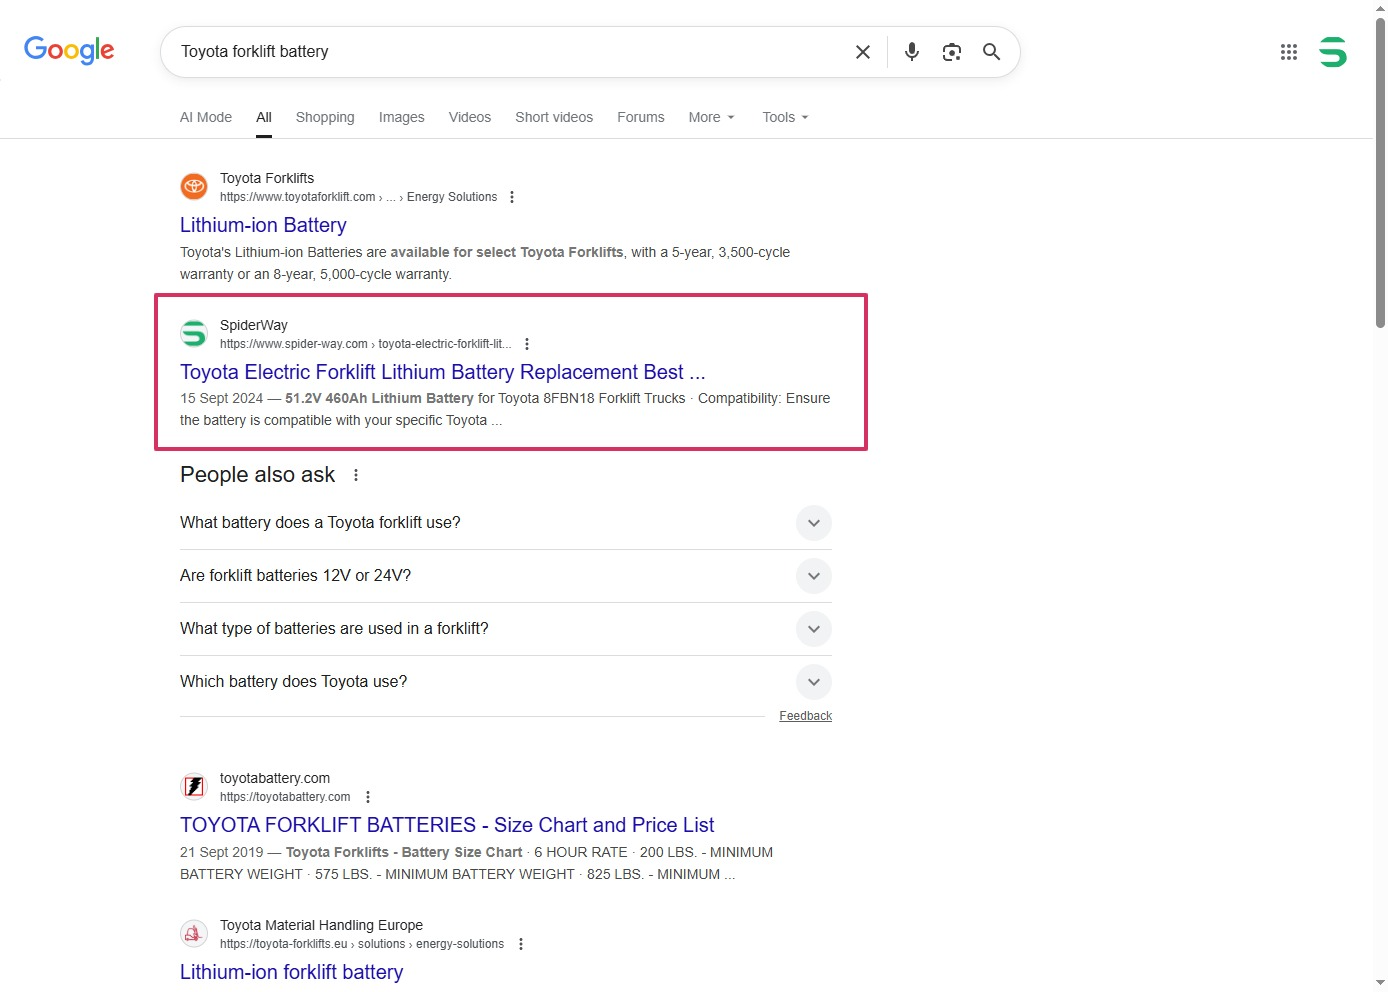1388x992 pixels.
Task: Expand "Are forklift batteries 12V or 24V?"
Action: (x=813, y=576)
